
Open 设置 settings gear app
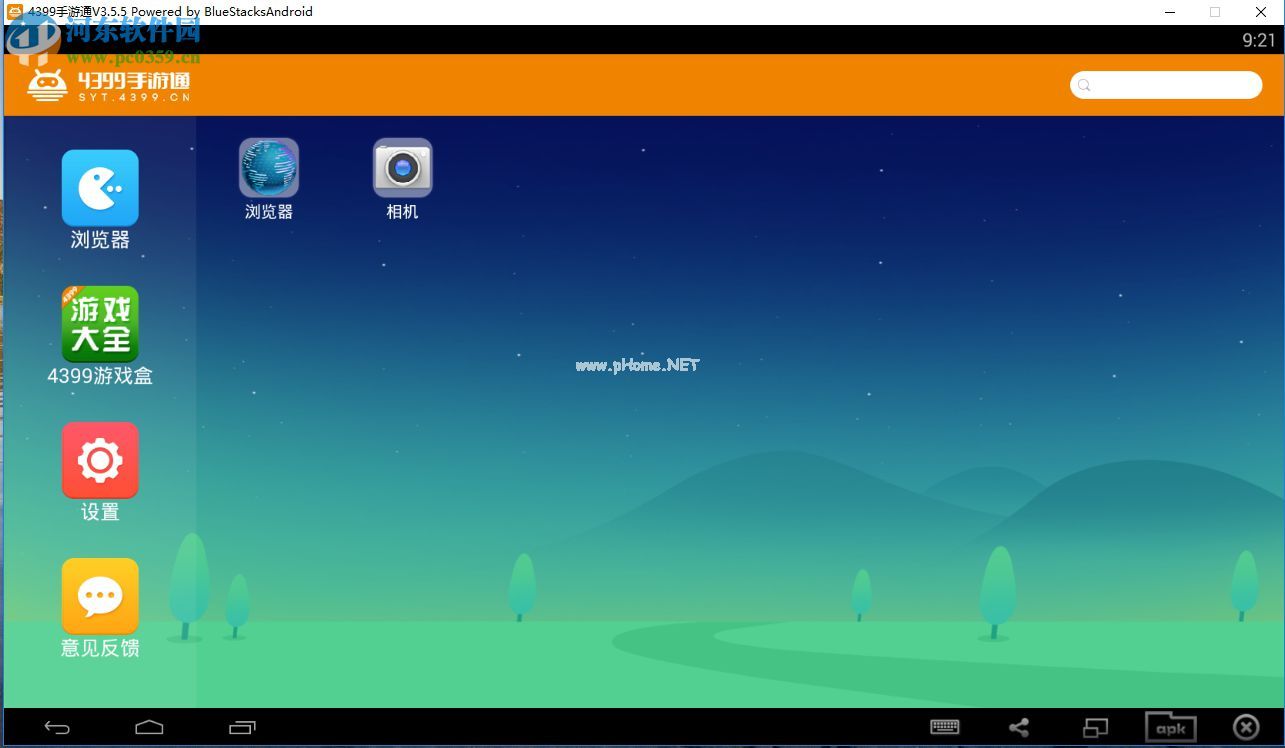(100, 460)
